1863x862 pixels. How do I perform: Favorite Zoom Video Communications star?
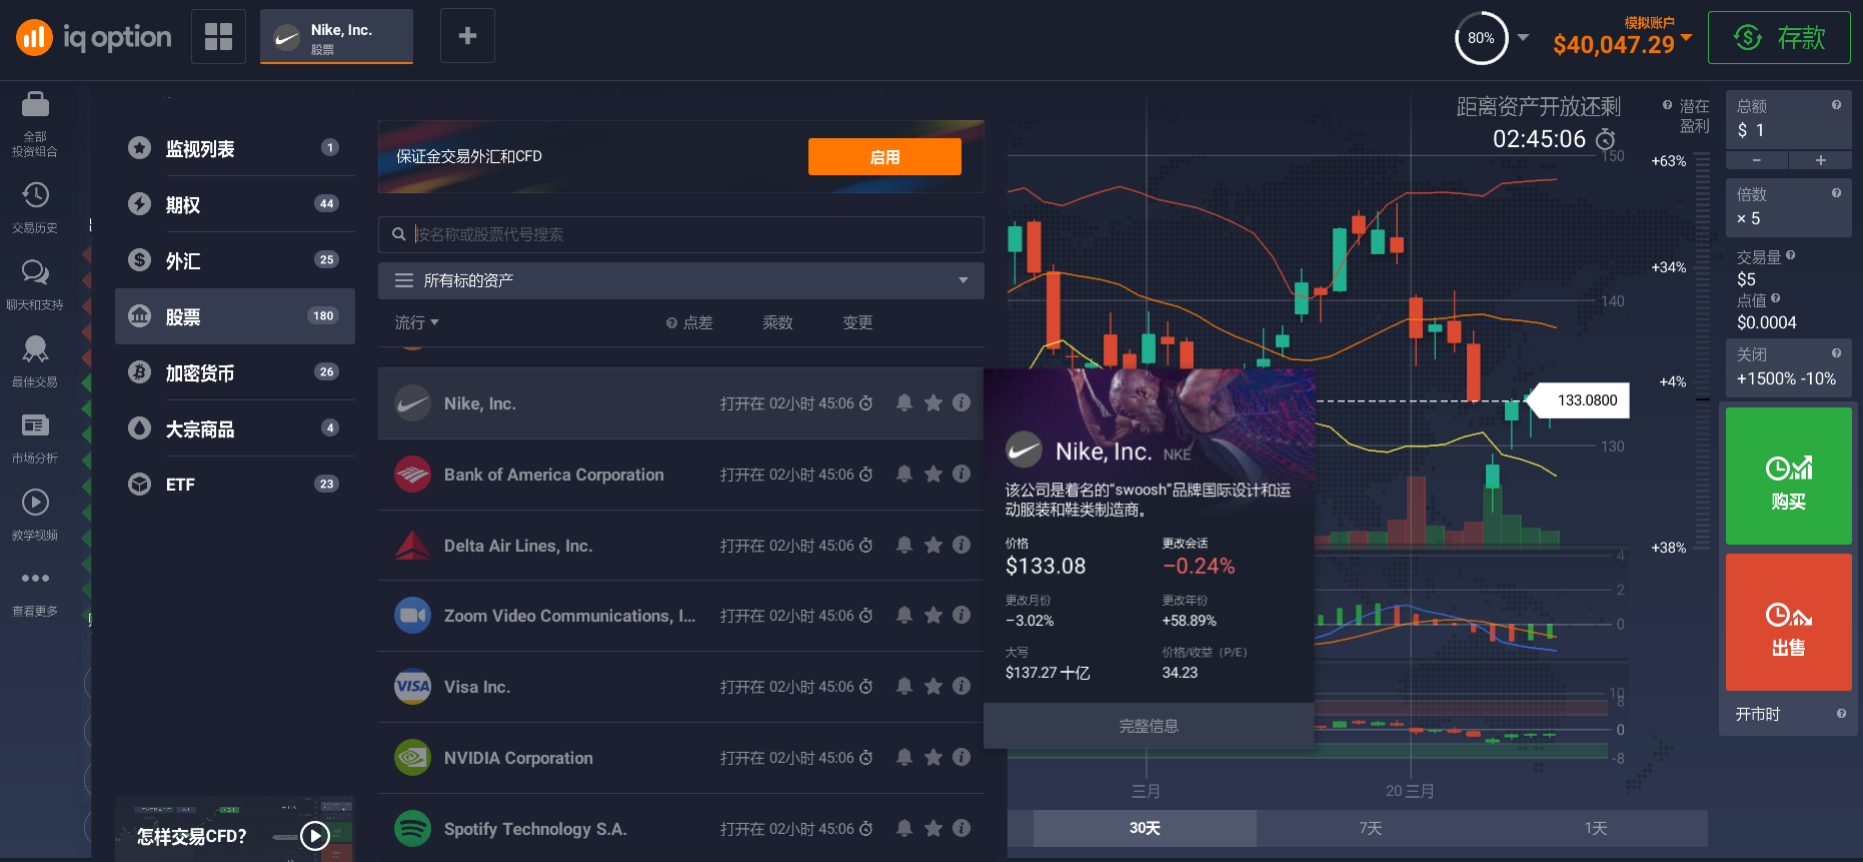[x=933, y=615]
